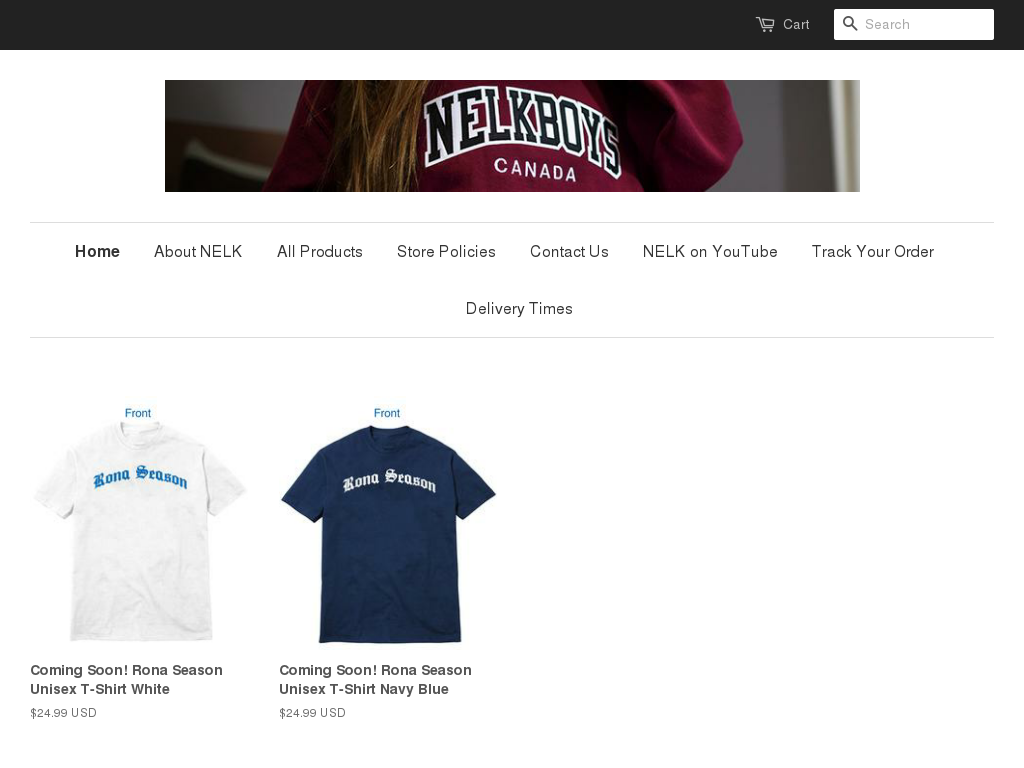Click the $24.99 USD price under the White shirt
This screenshot has width=1024, height=768.
coord(63,712)
